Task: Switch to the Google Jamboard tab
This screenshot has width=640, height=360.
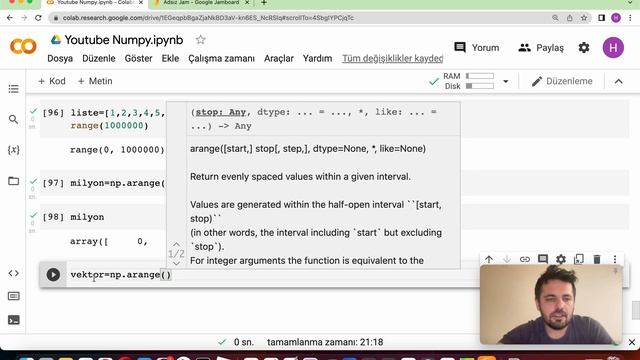Action: click(x=201, y=3)
